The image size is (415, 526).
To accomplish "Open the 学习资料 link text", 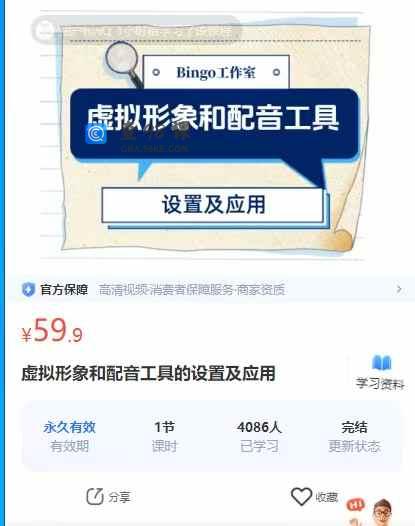I will tap(380, 383).
